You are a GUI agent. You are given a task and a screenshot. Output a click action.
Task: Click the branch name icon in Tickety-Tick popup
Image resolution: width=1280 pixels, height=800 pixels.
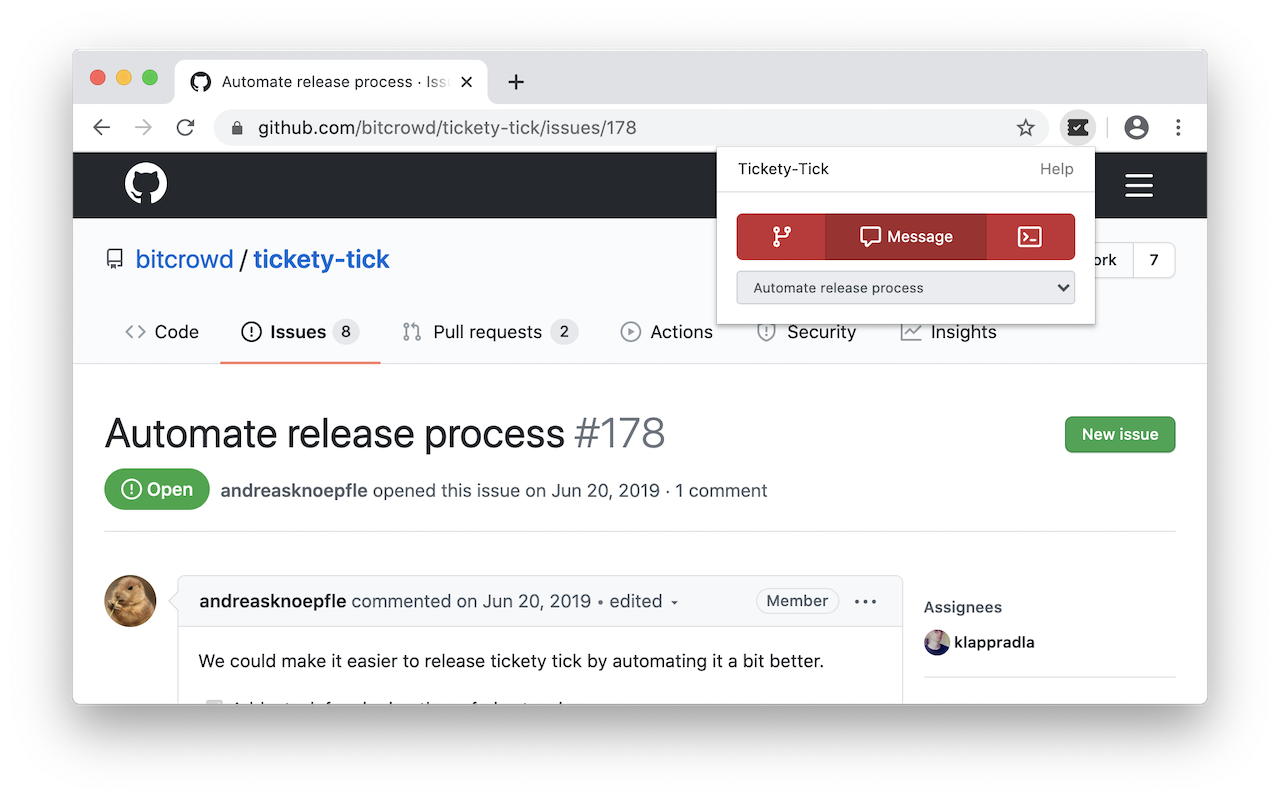(x=781, y=237)
